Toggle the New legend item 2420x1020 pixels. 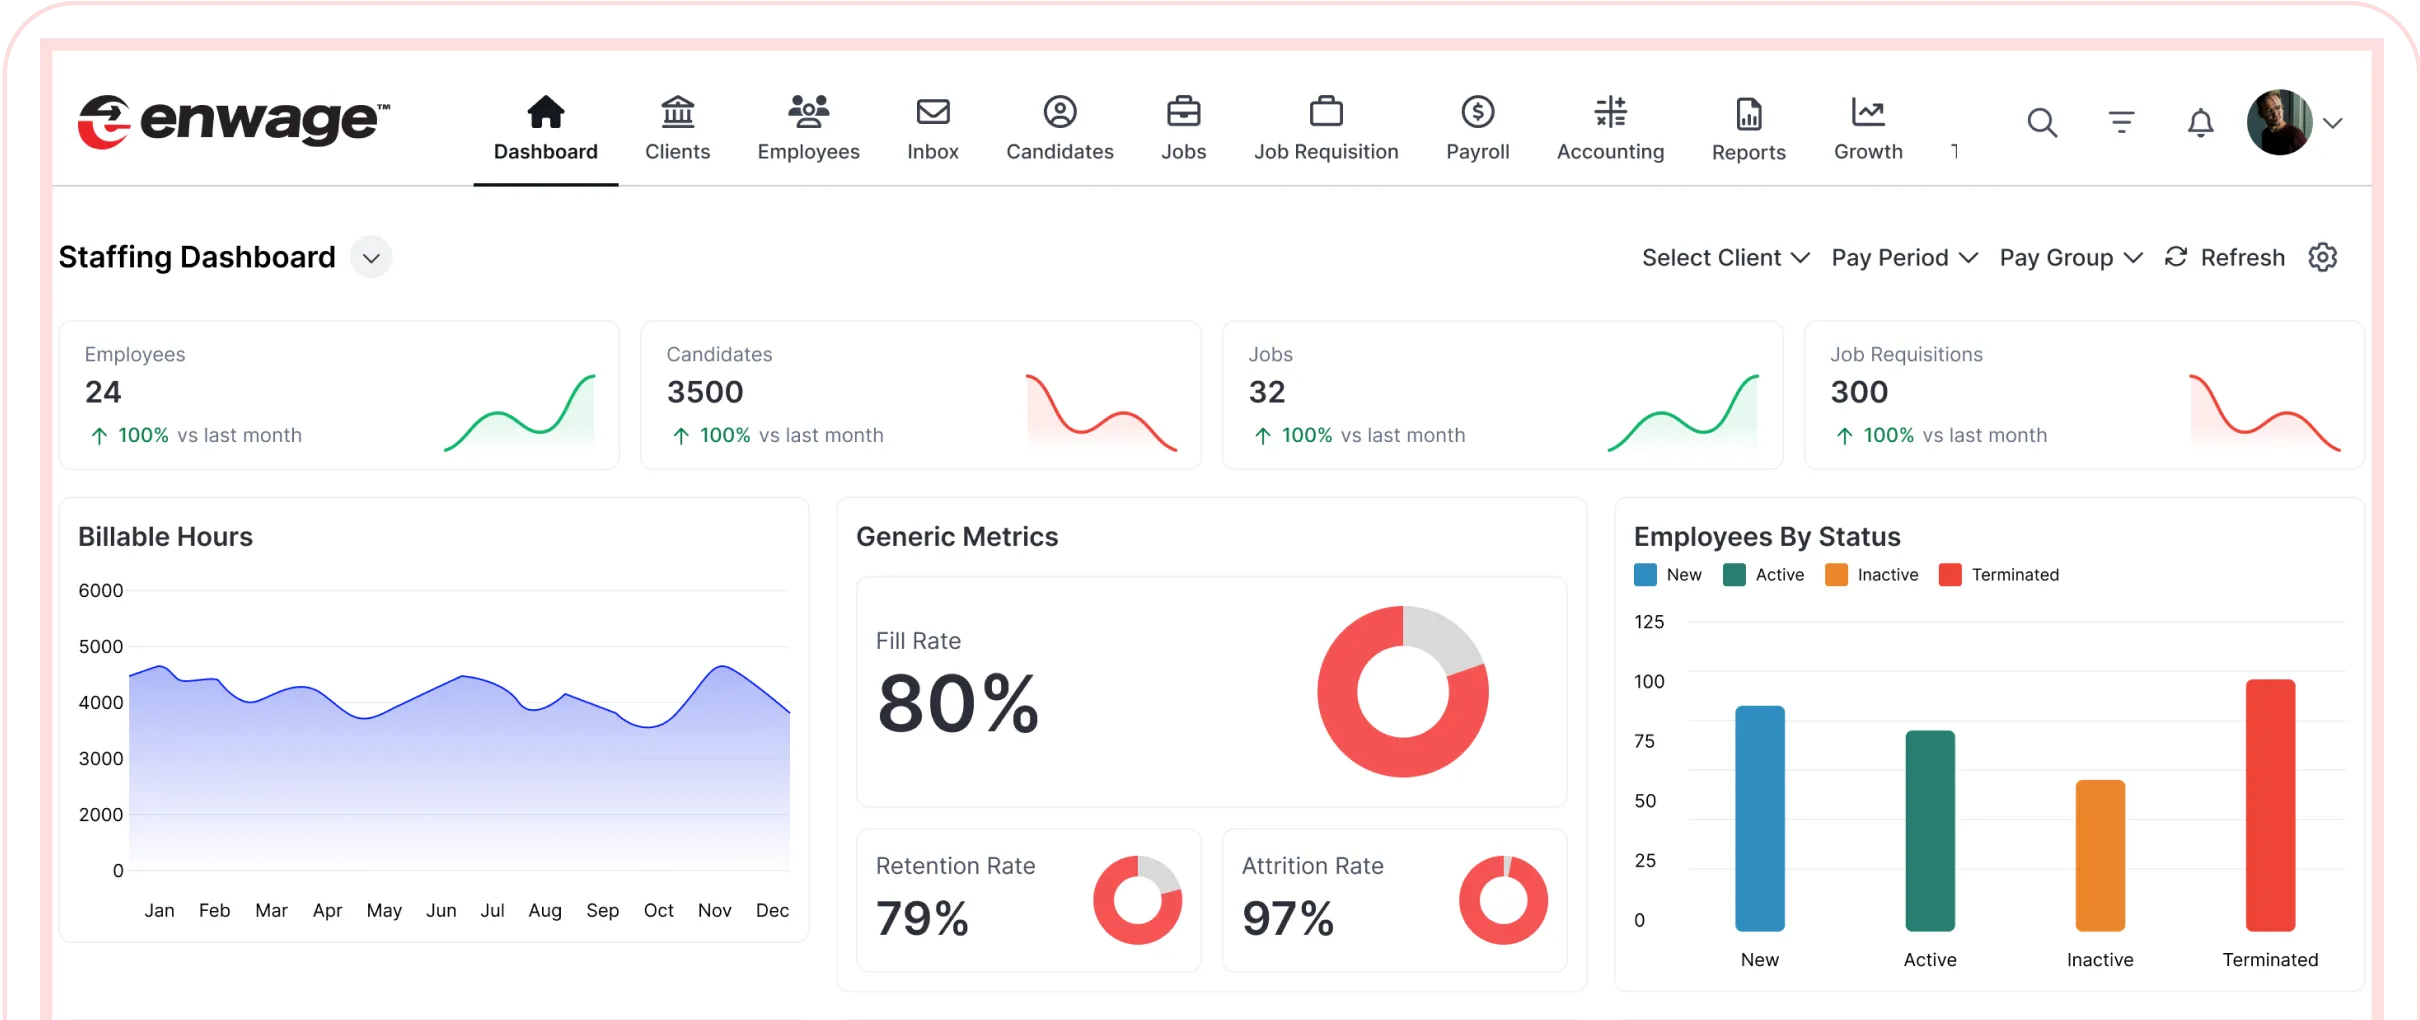tap(1667, 575)
